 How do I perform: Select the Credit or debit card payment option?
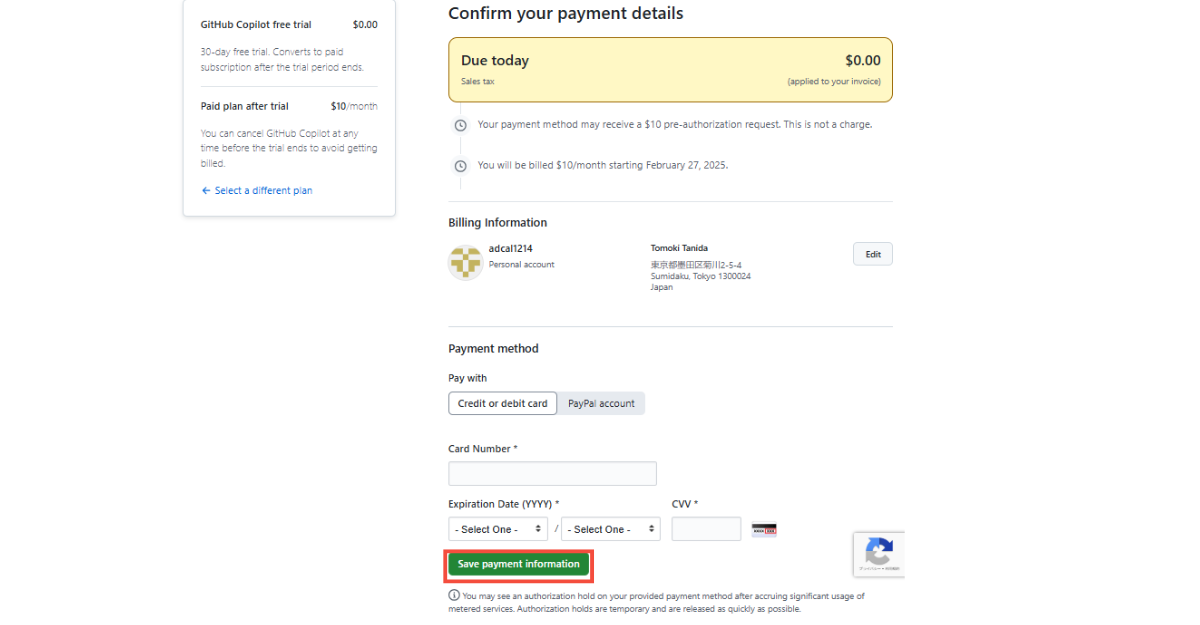coord(502,403)
